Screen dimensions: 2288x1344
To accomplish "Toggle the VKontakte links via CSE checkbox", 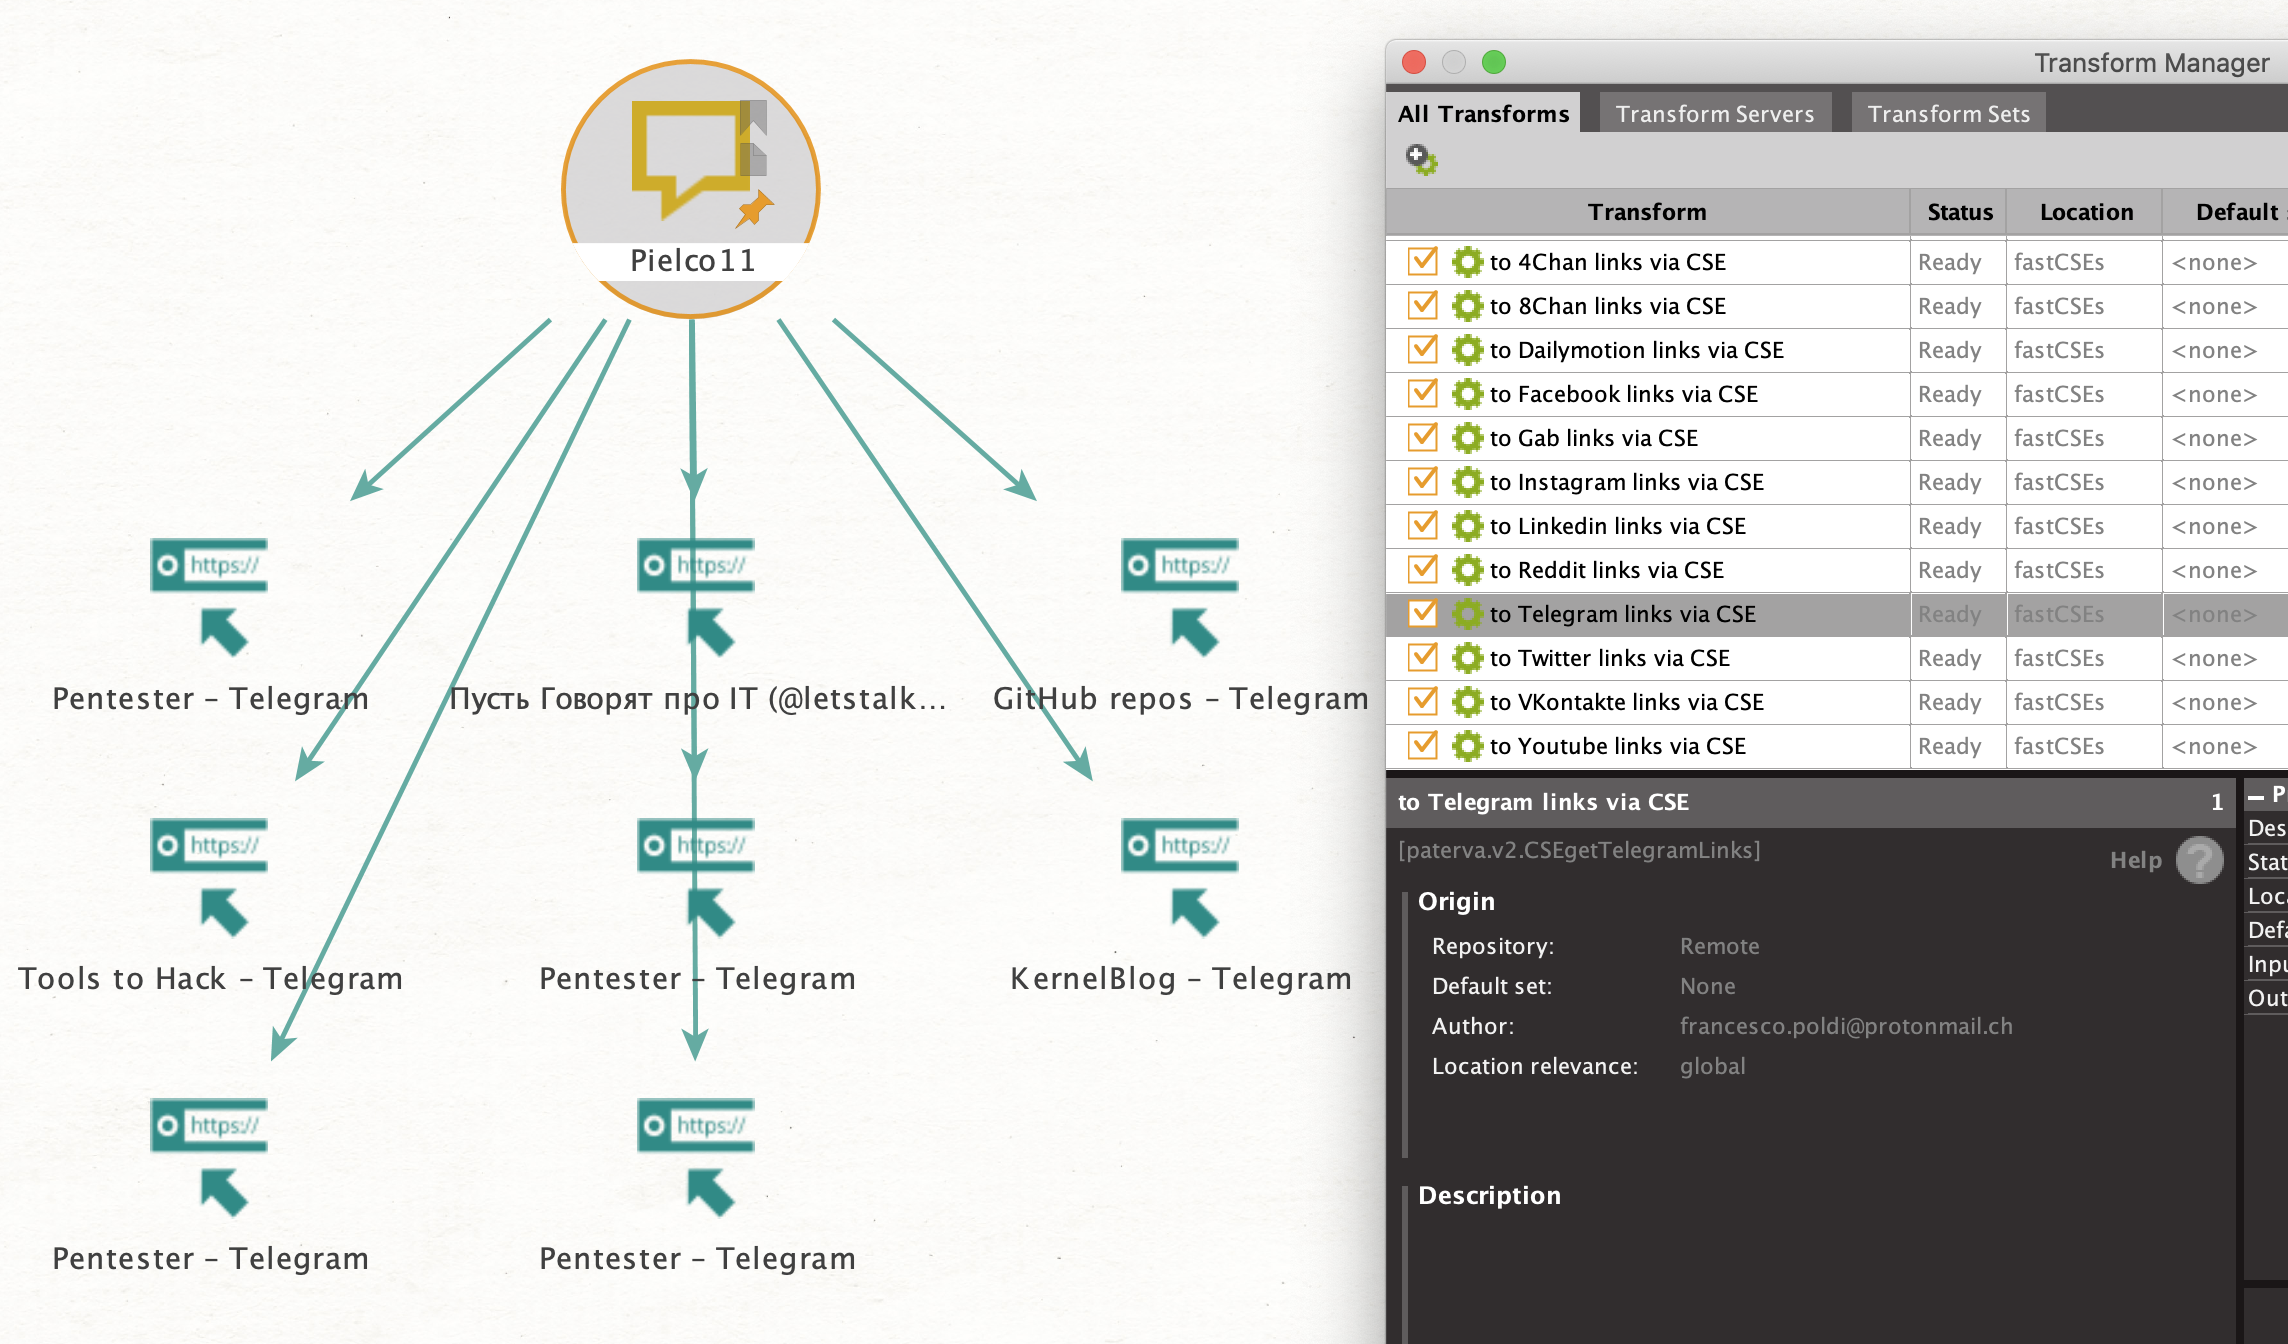I will [x=1422, y=701].
